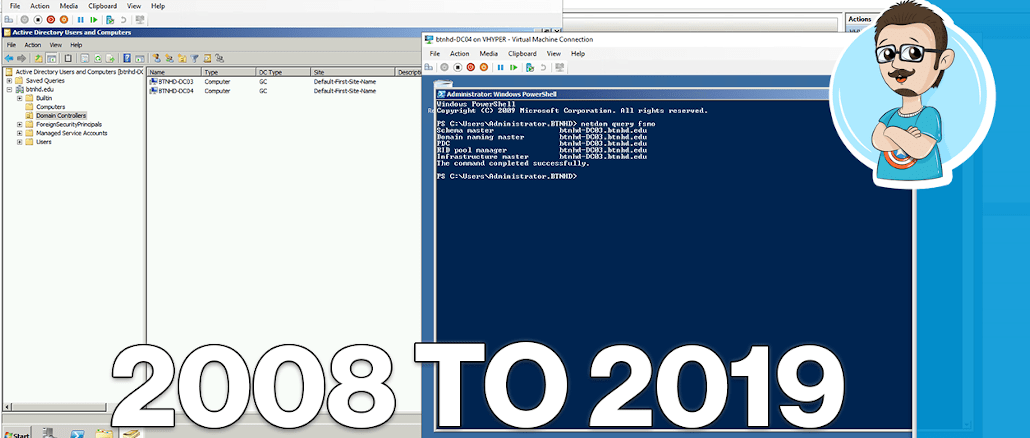Open PowerShell from the taskbar
Viewport: 1030px width, 438px height.
tap(78, 433)
